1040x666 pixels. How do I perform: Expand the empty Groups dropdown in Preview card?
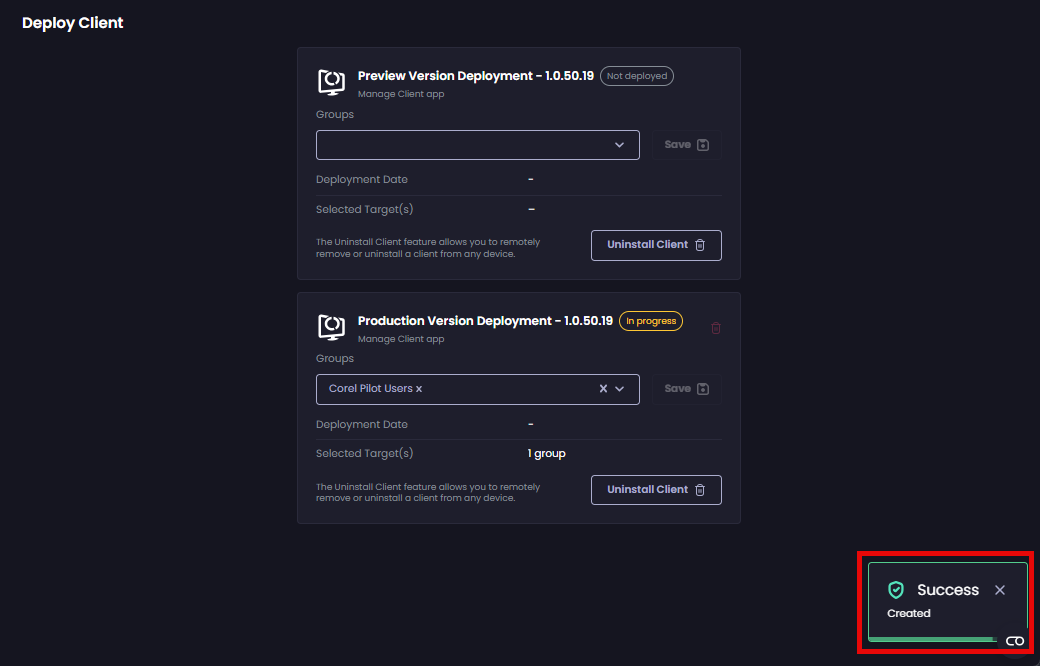(x=618, y=145)
